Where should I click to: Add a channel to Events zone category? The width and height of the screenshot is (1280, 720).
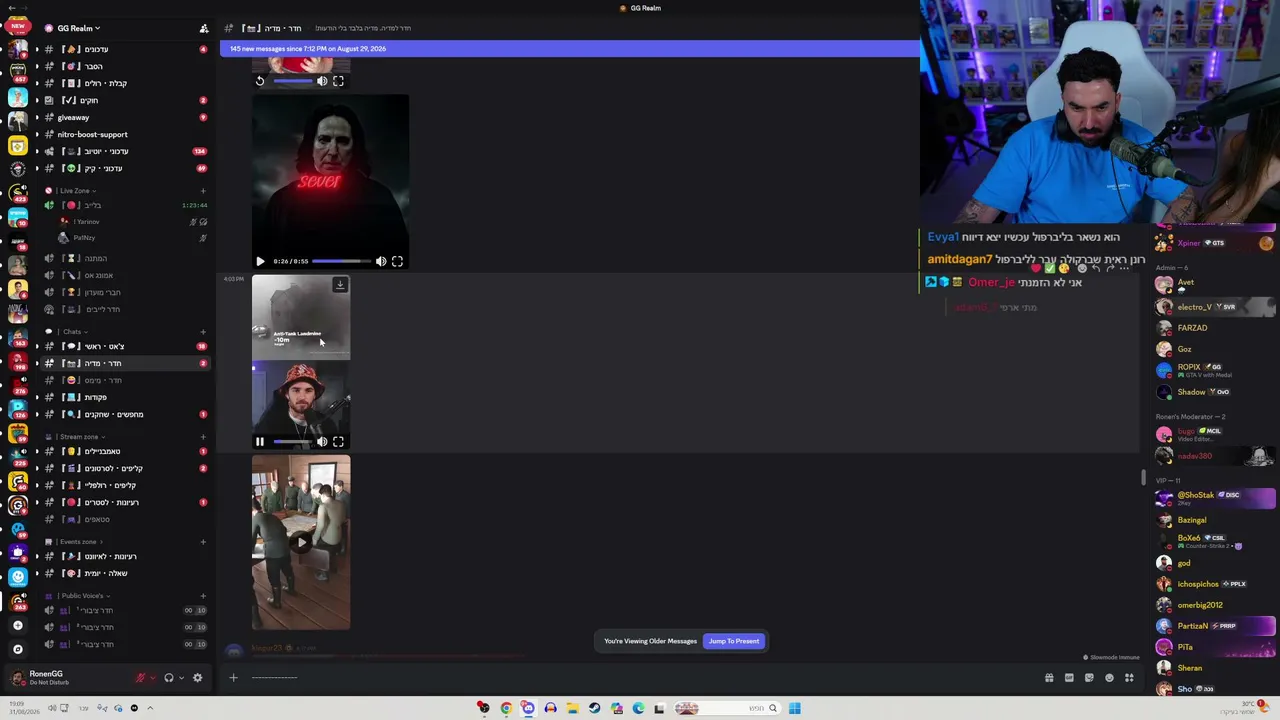tap(203, 542)
